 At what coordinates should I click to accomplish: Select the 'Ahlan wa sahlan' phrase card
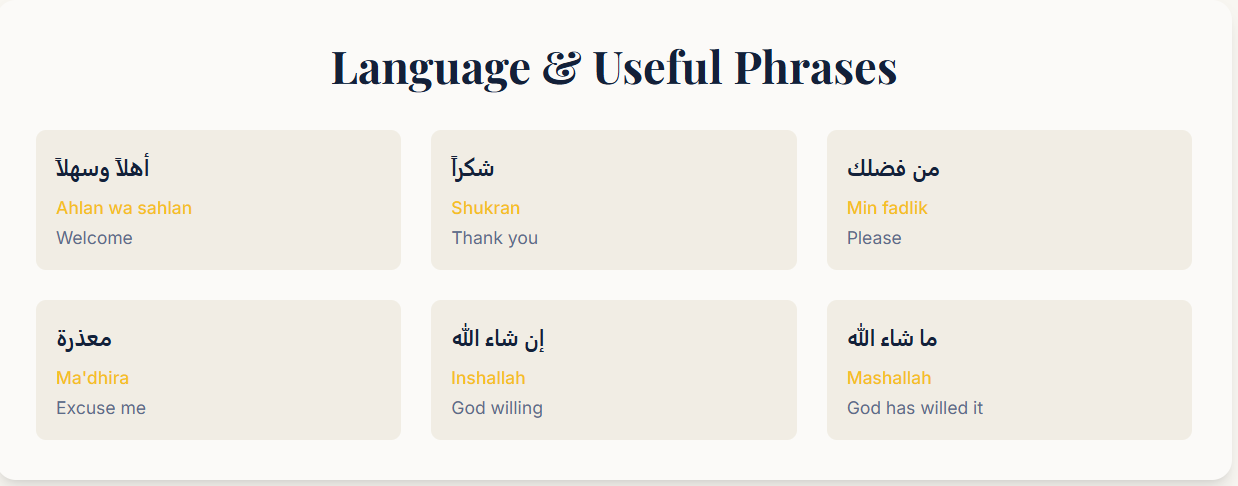(218, 200)
